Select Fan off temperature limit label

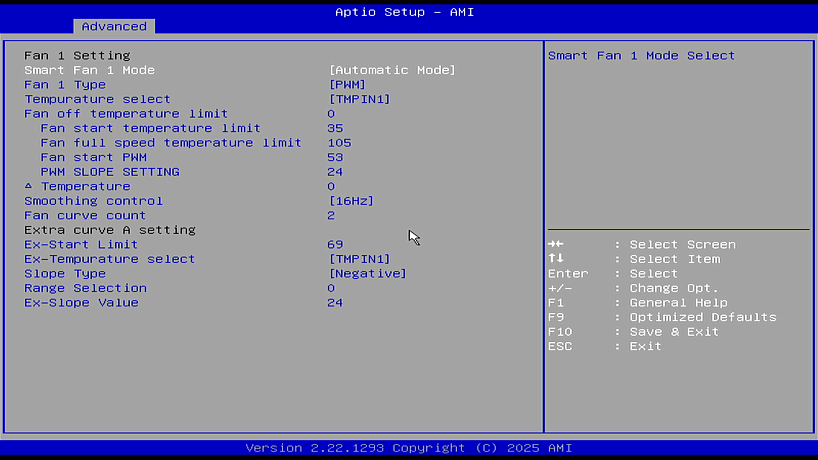[126, 114]
